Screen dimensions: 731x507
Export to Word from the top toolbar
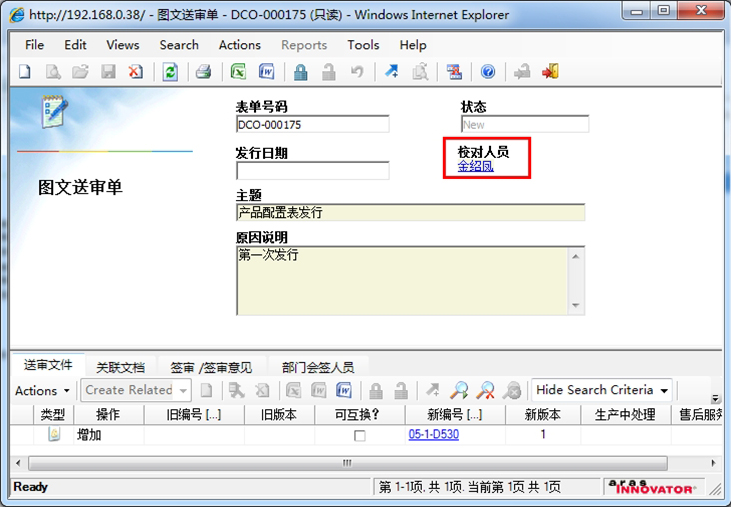[266, 72]
